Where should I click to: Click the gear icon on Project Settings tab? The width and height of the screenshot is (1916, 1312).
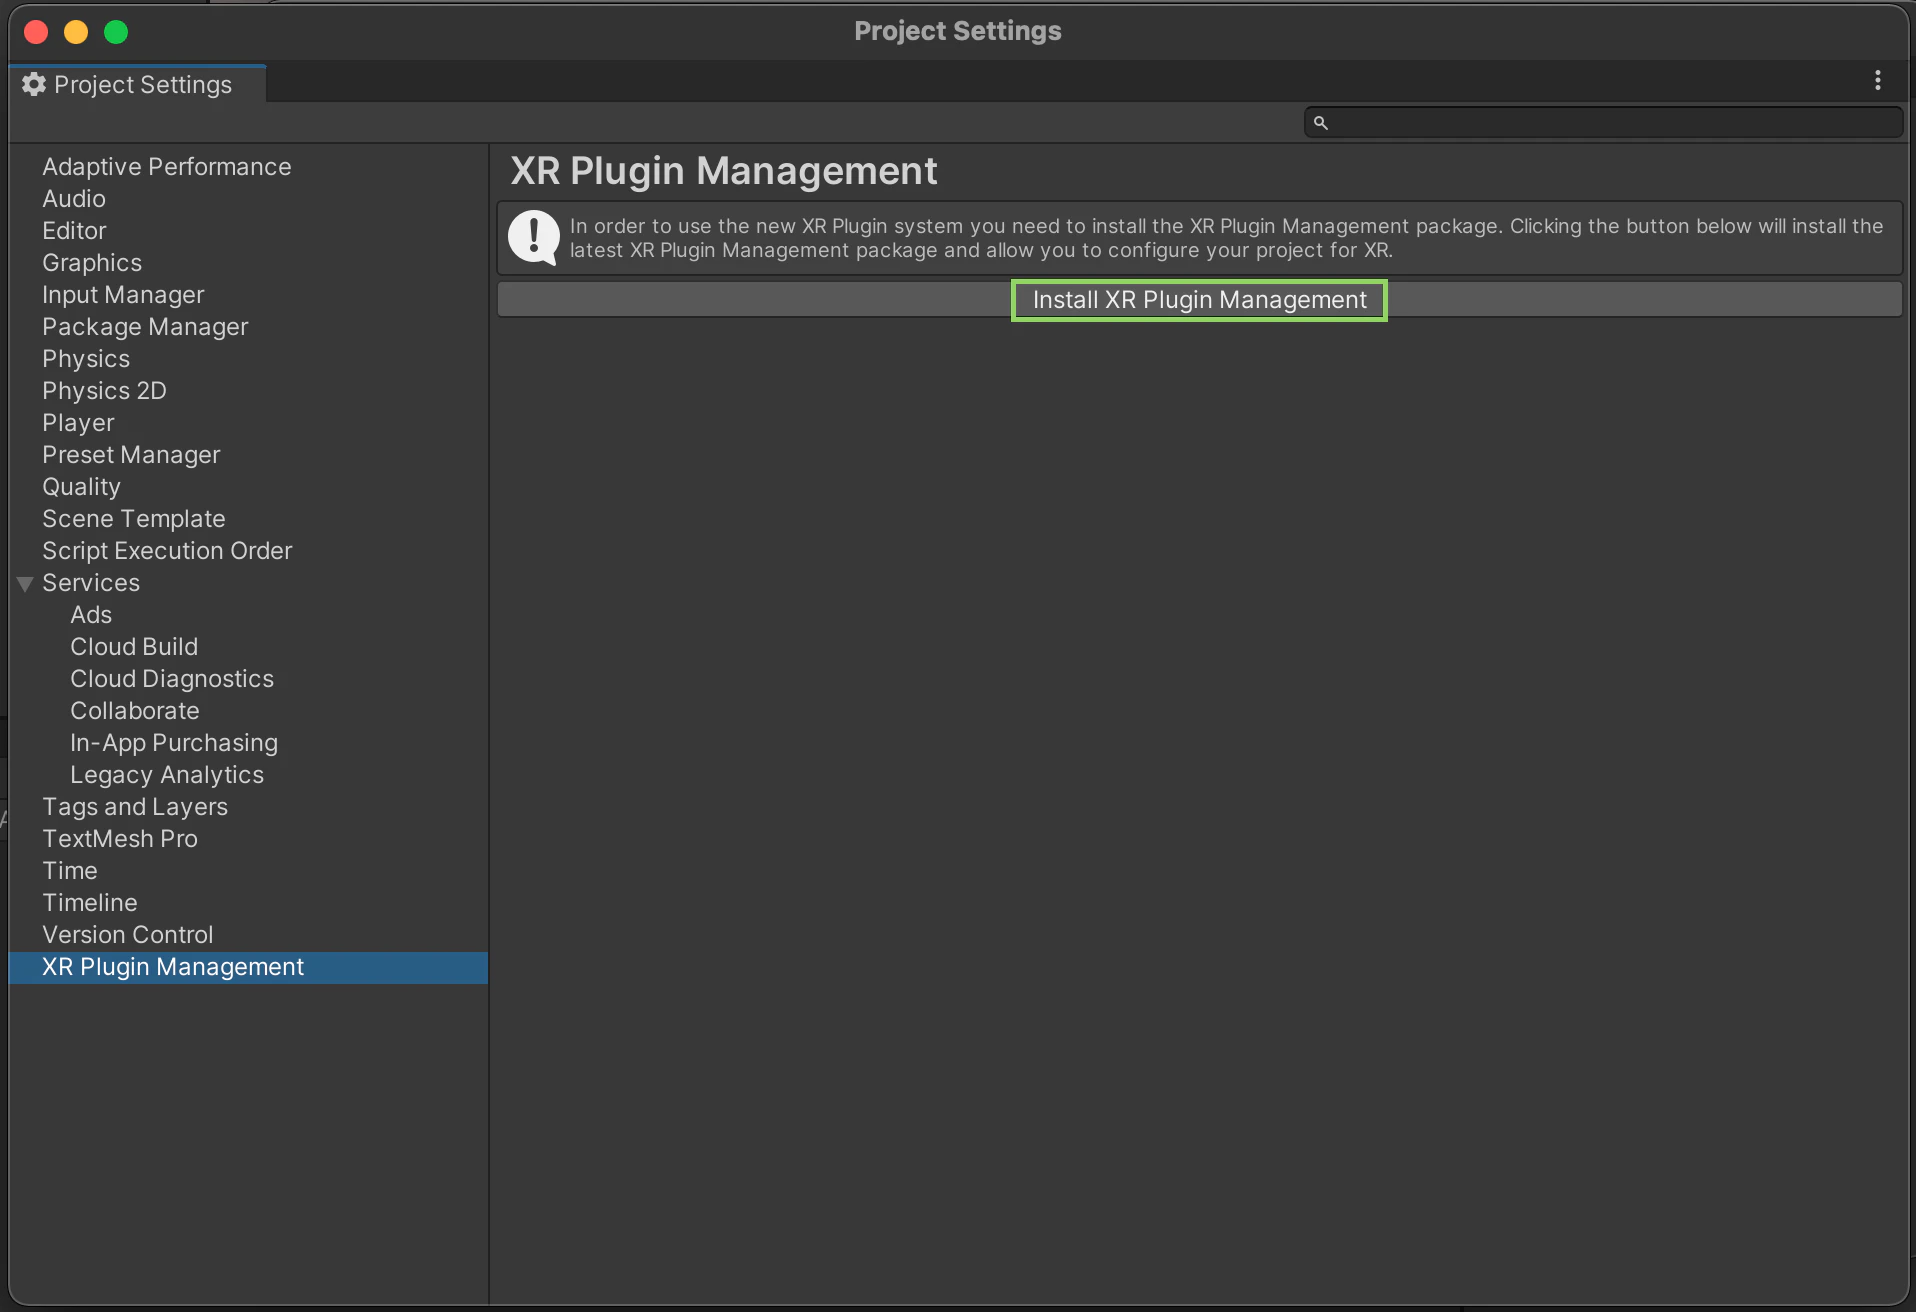[x=34, y=84]
